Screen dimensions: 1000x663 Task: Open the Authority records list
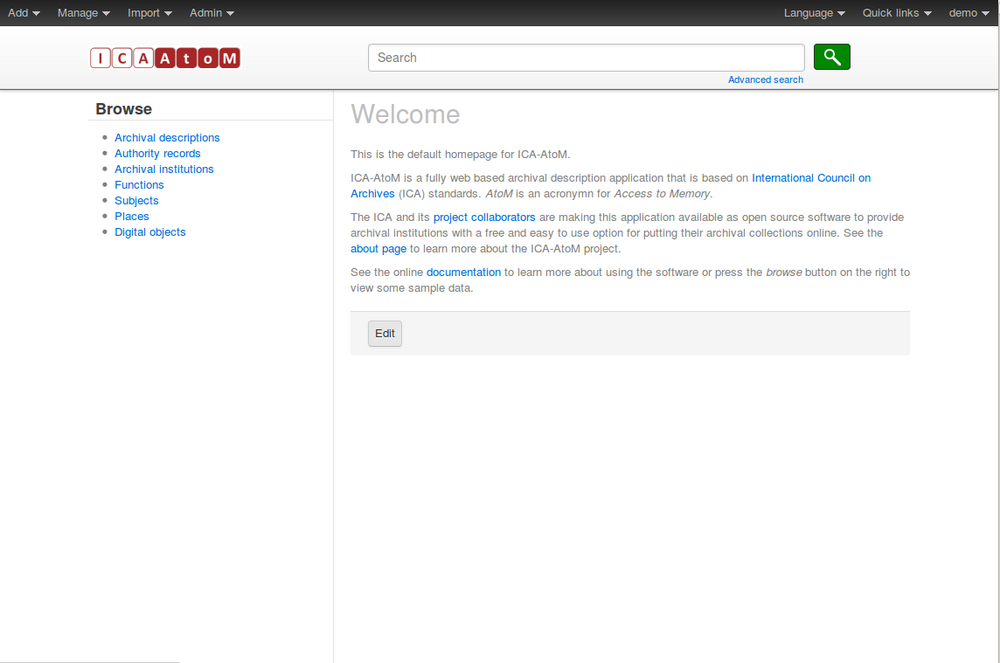(x=157, y=153)
